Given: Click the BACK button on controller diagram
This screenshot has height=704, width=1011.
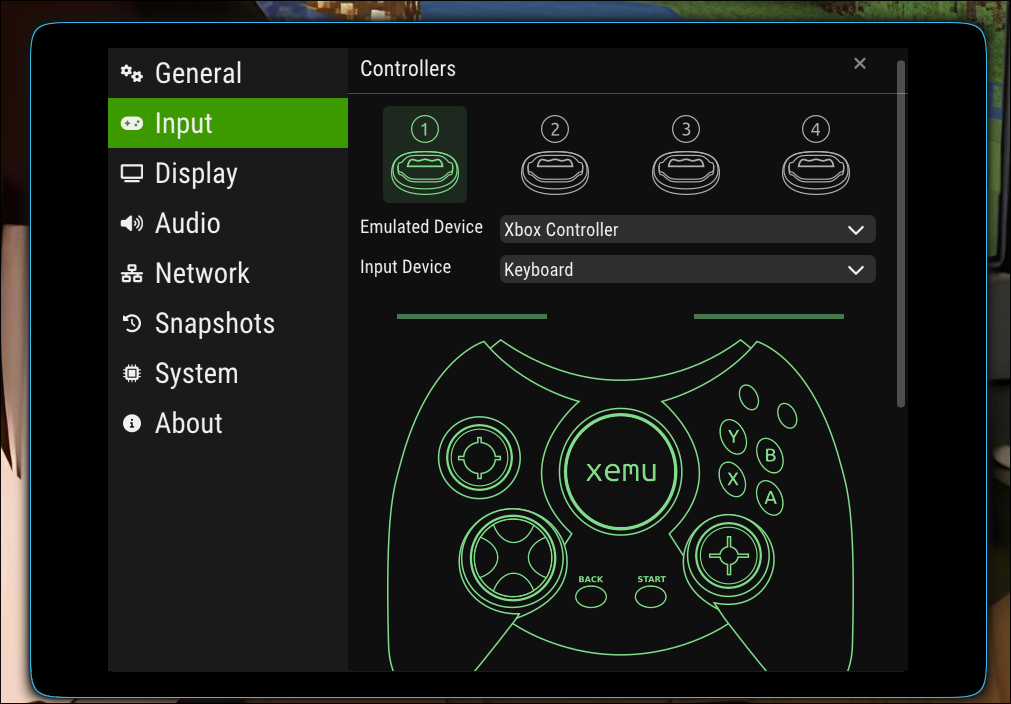Looking at the screenshot, I should [x=591, y=597].
